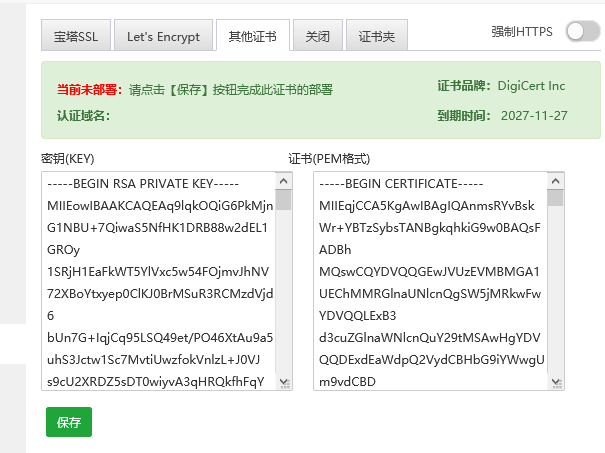Screen dimensions: 605x453
Task: Open the 关闭 tab
Action: pos(318,35)
